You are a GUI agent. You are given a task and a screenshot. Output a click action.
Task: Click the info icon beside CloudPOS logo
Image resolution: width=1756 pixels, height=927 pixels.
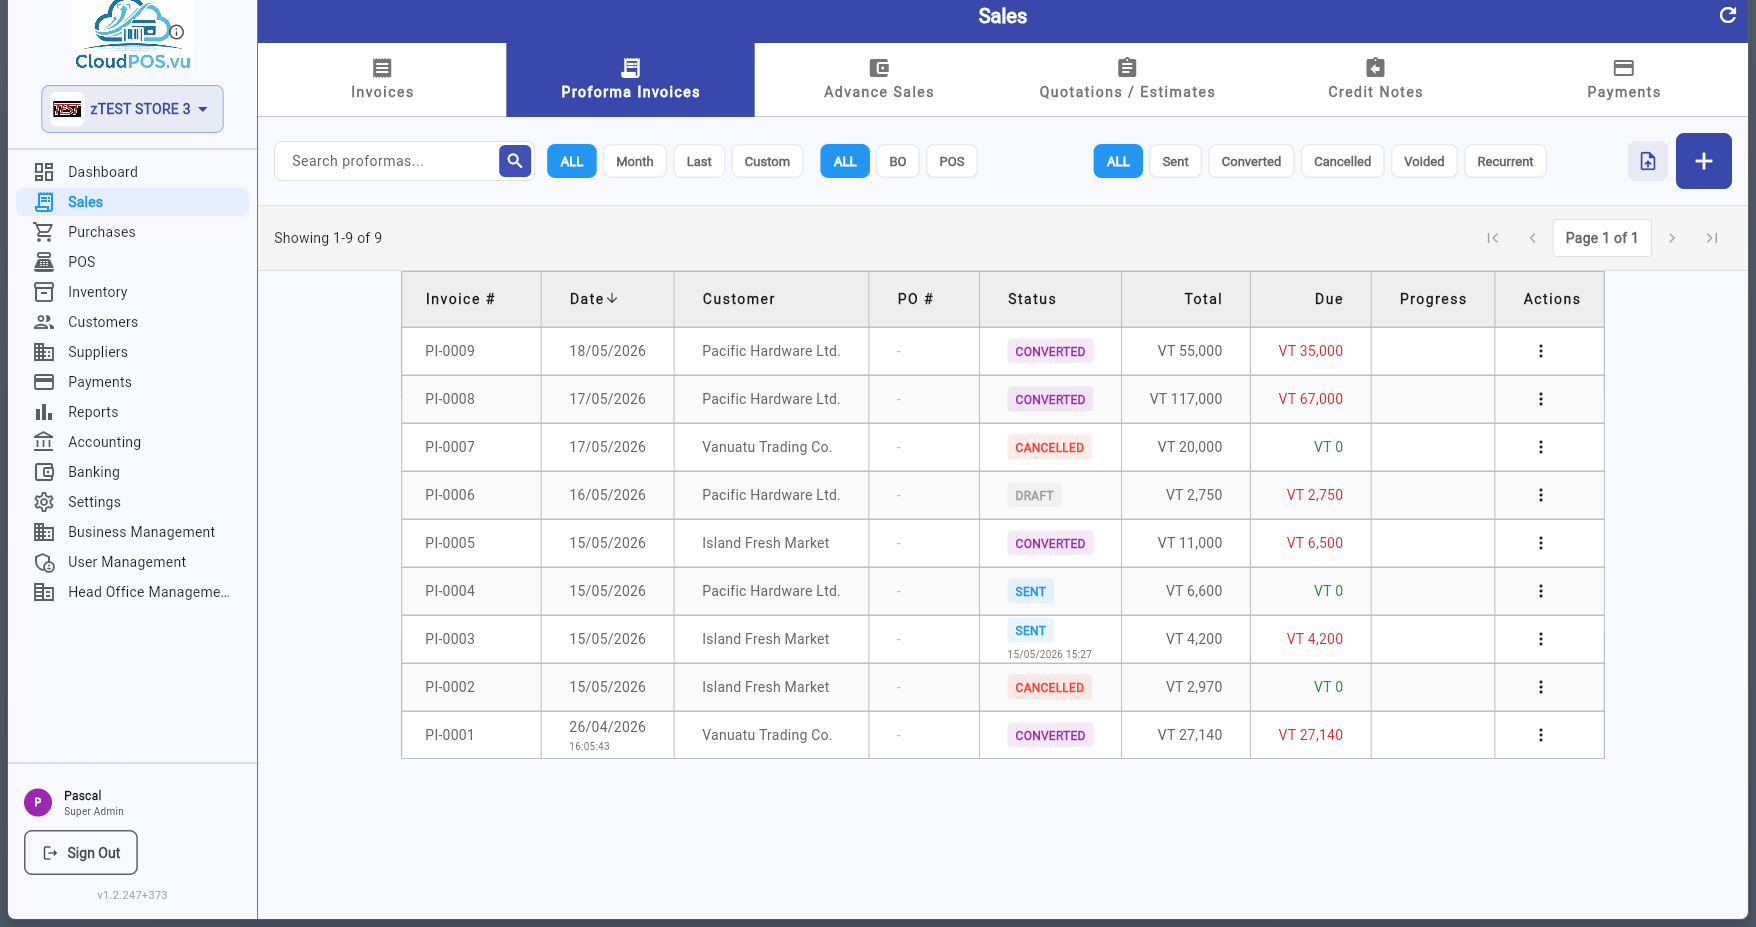tap(177, 32)
